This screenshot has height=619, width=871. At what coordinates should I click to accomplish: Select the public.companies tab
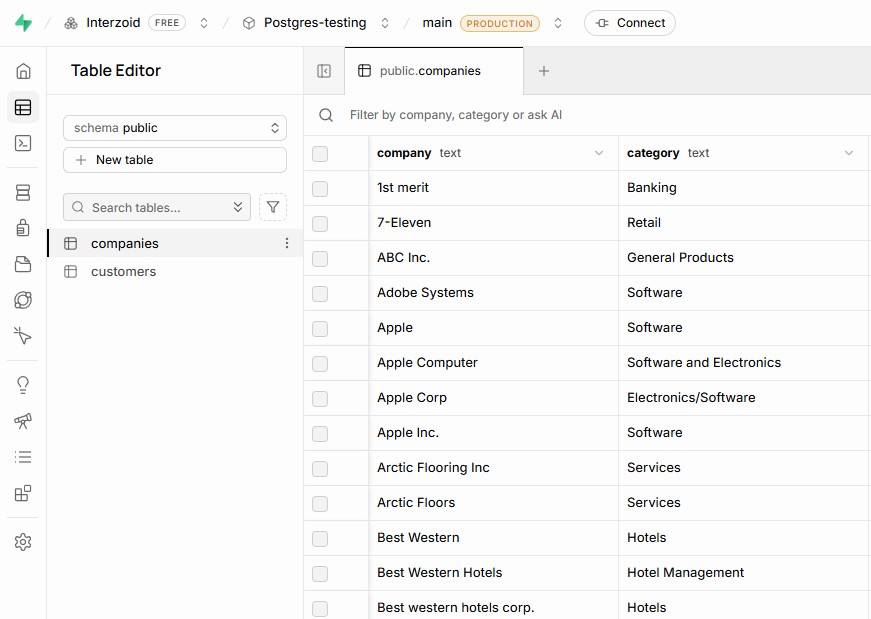pos(434,71)
